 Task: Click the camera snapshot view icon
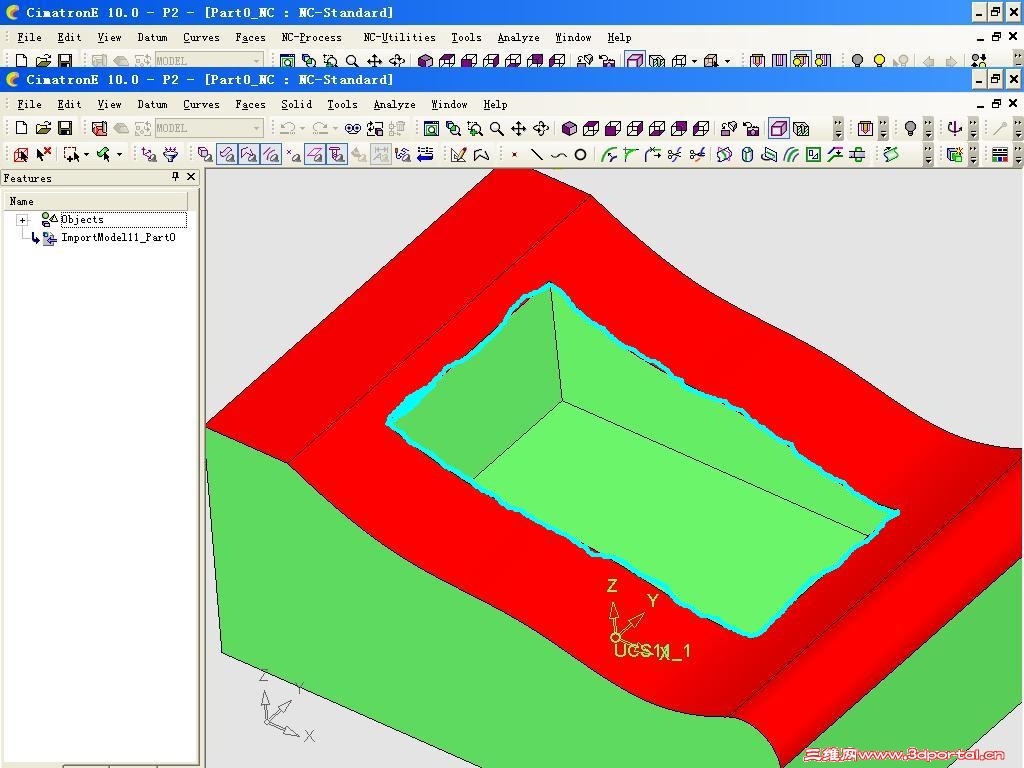click(751, 129)
